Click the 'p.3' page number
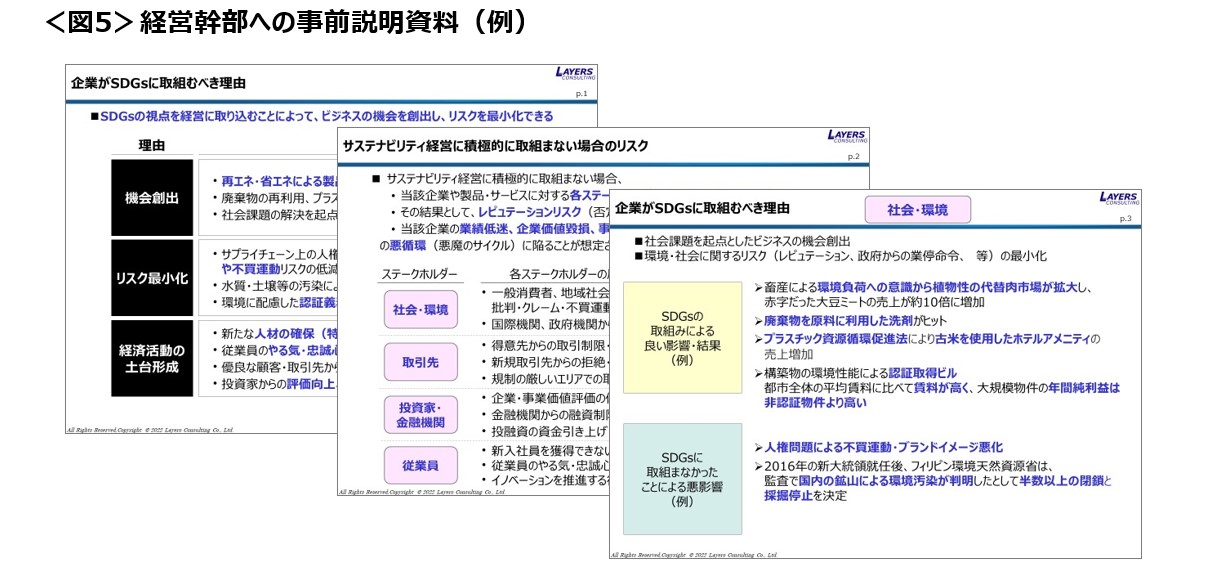The image size is (1207, 573). point(1125,219)
